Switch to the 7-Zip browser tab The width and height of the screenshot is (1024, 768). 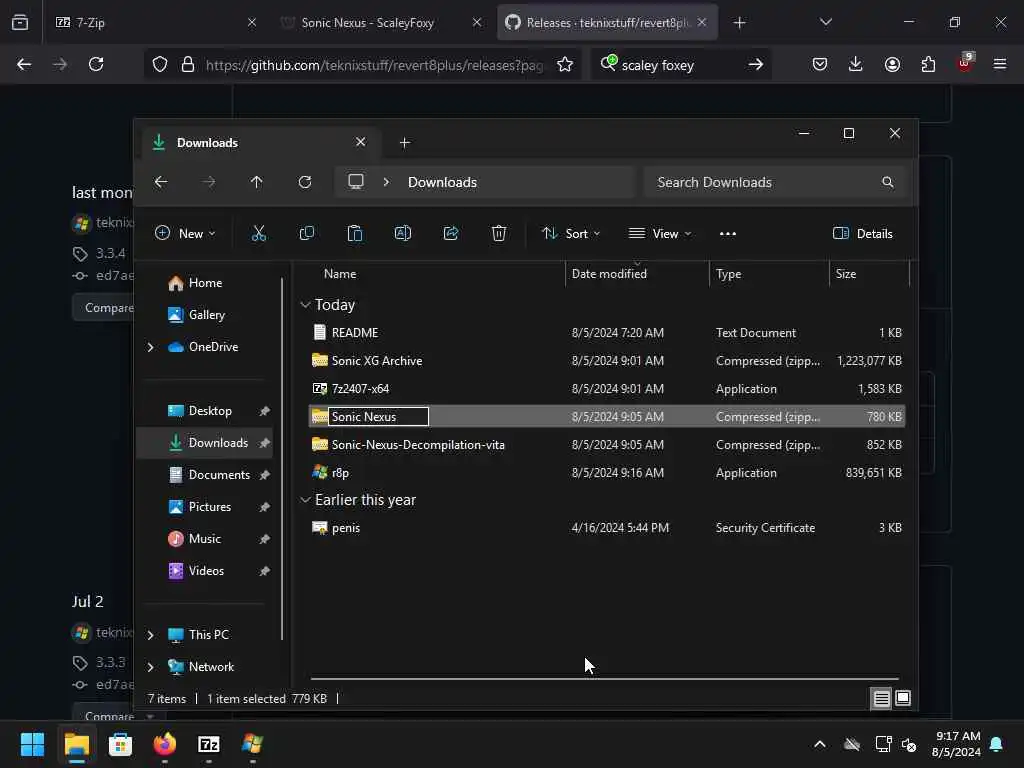click(156, 23)
